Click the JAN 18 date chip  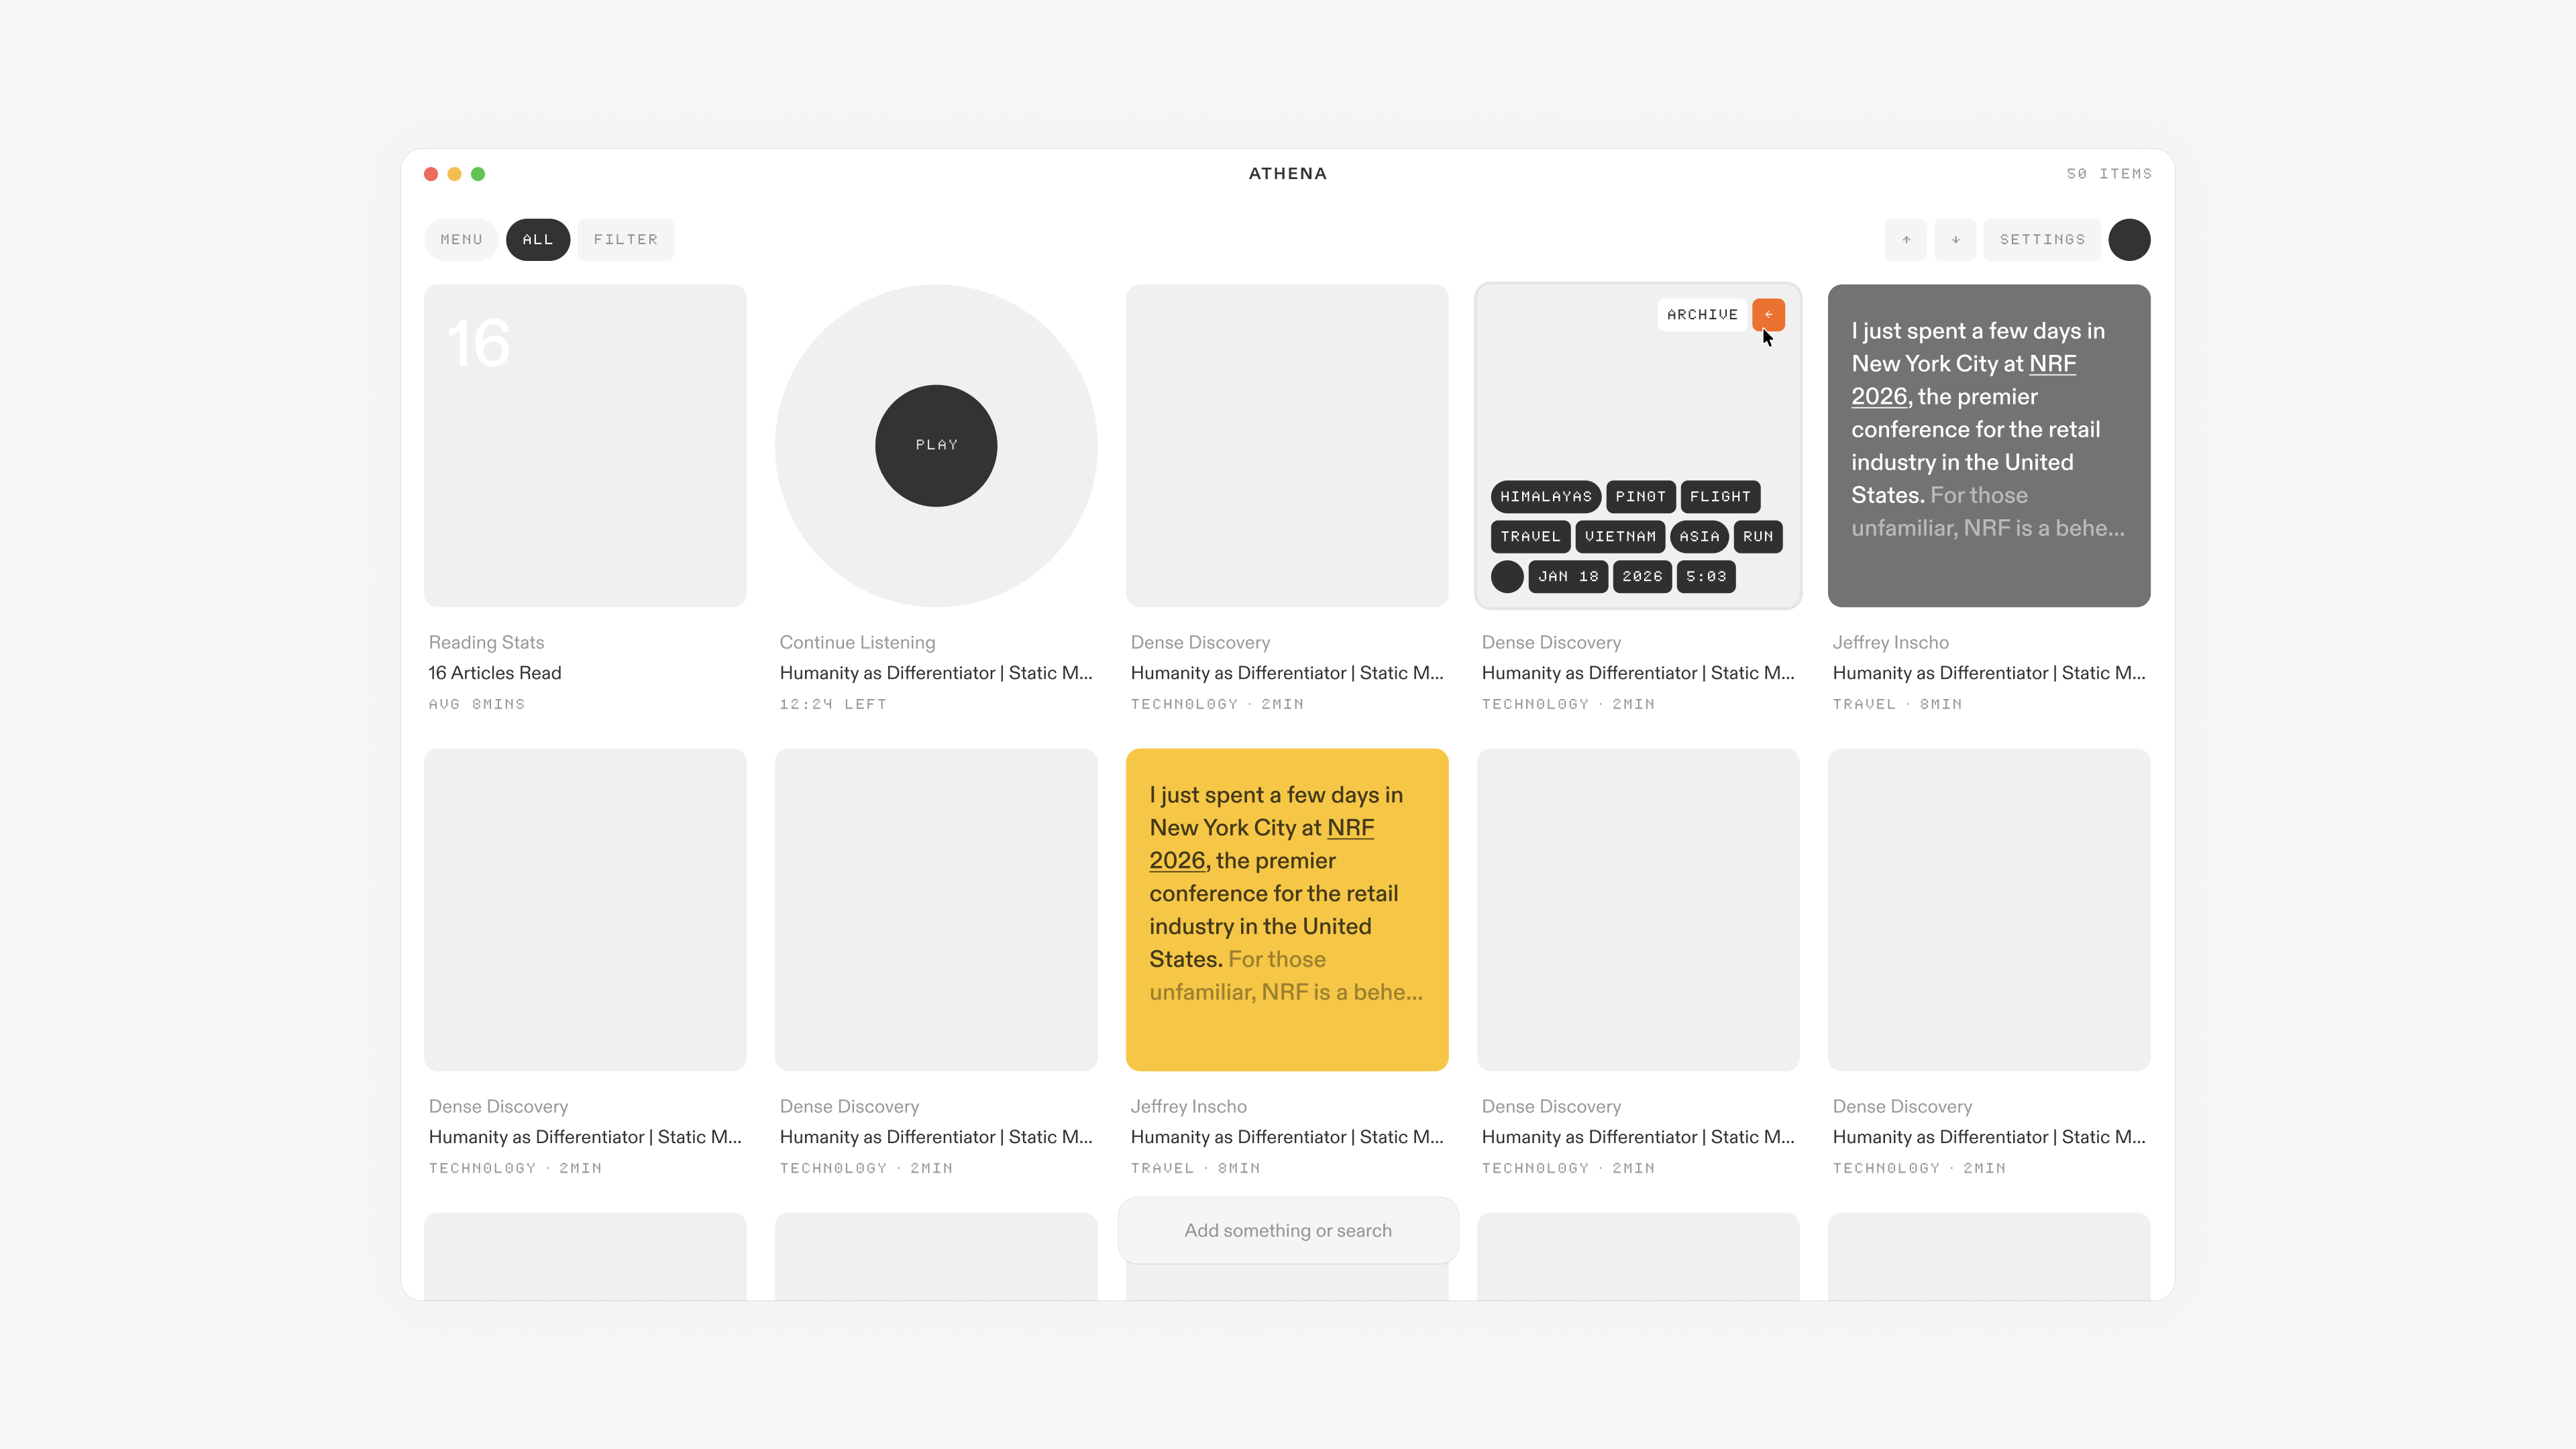1568,577
